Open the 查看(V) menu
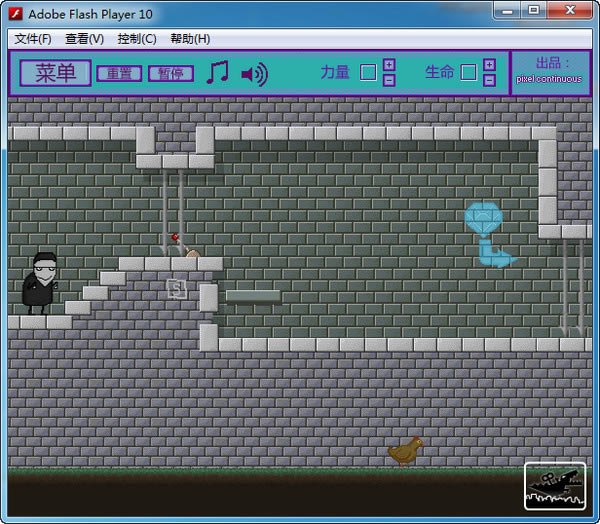This screenshot has width=600, height=524. tap(84, 39)
